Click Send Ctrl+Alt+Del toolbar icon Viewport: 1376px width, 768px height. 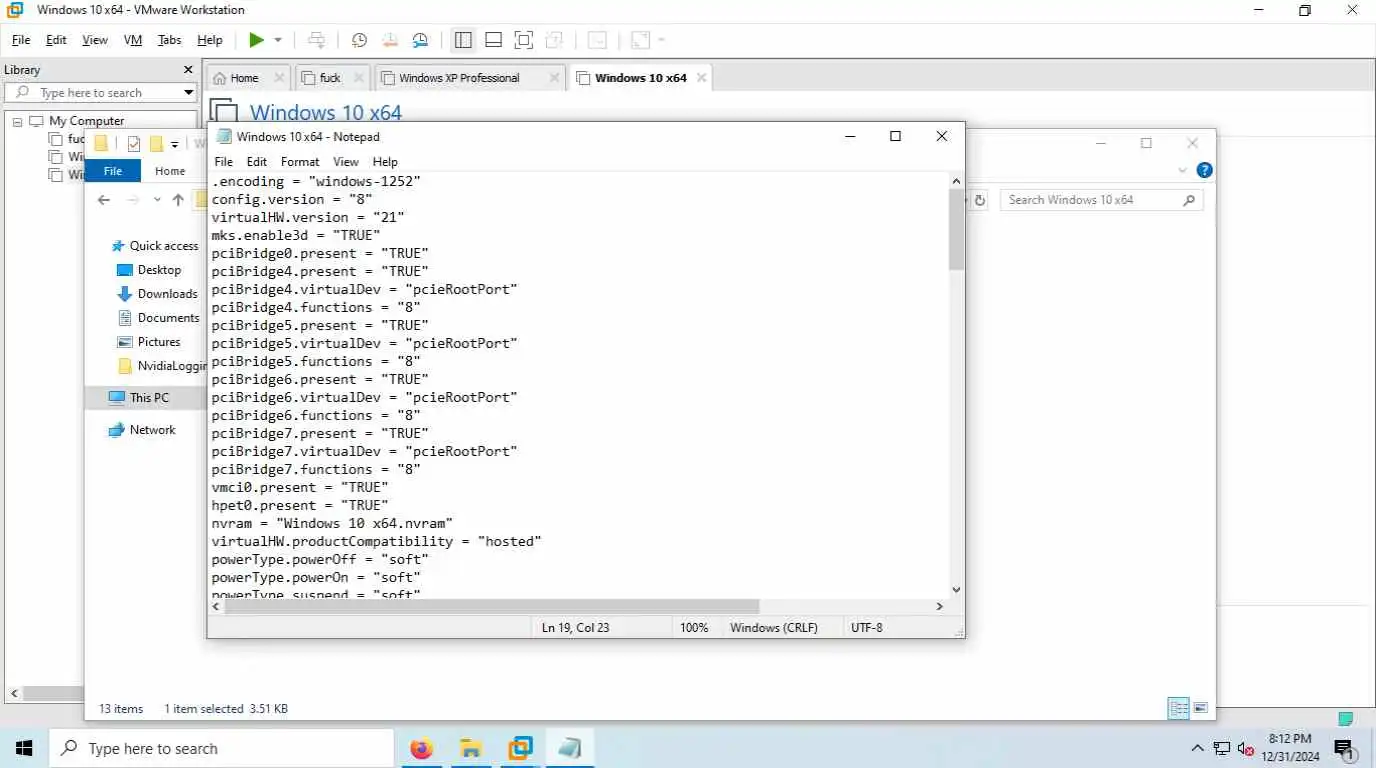[x=317, y=40]
